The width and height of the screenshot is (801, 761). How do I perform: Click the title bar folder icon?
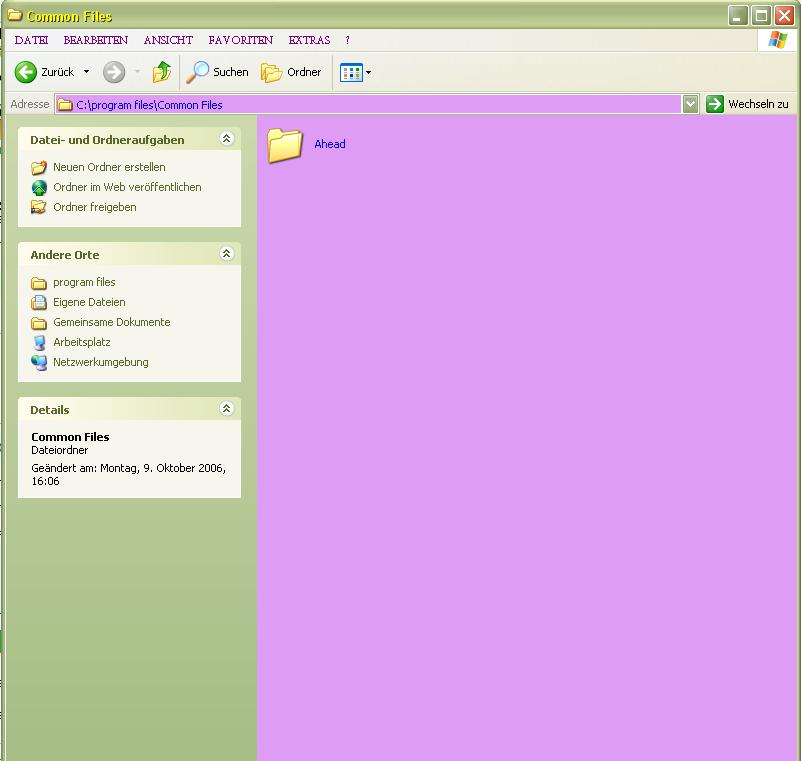click(15, 15)
